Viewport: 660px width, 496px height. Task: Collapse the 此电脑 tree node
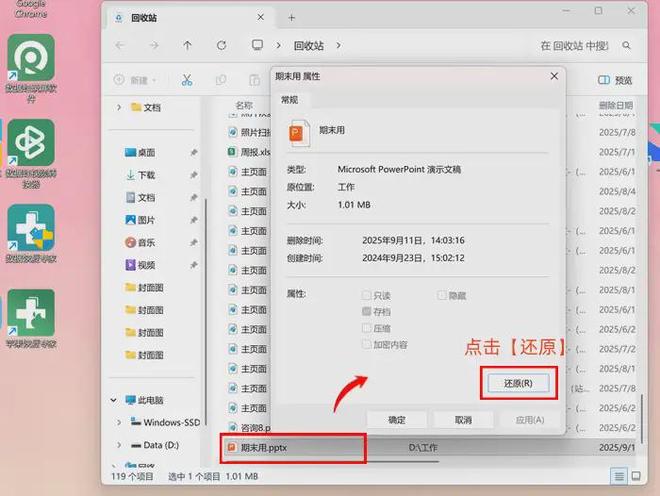point(114,400)
